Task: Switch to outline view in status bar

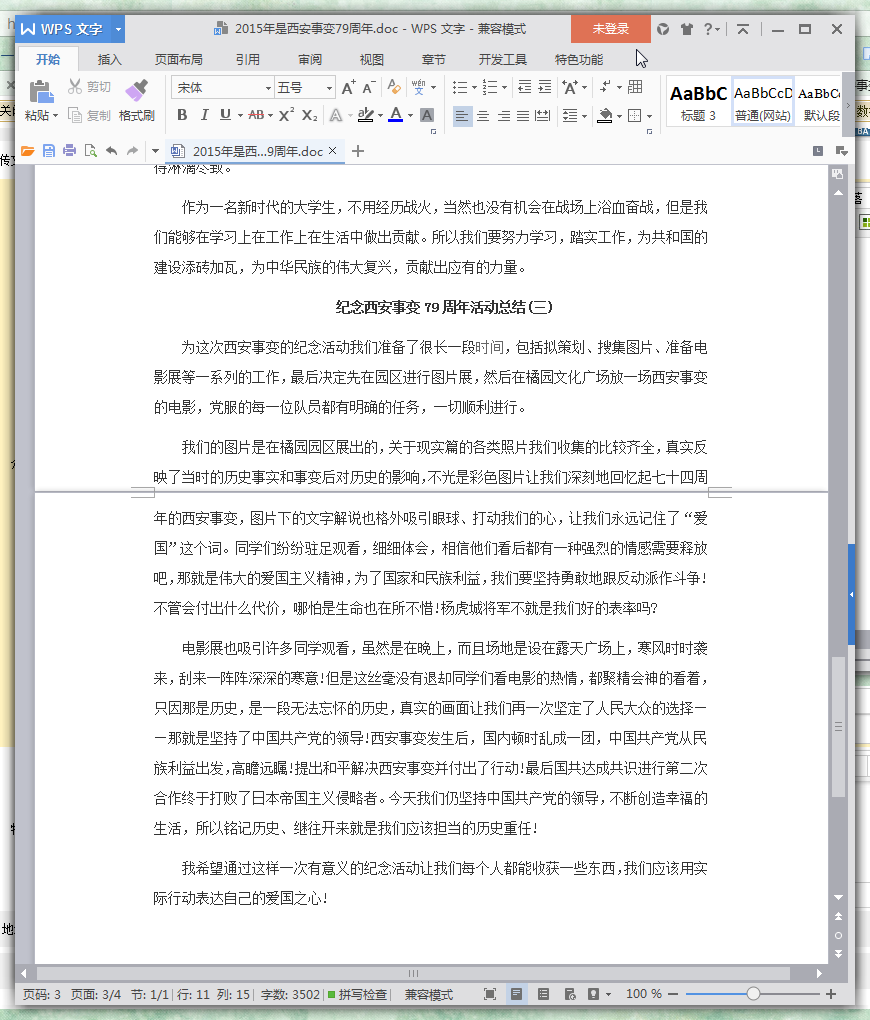Action: [x=543, y=994]
